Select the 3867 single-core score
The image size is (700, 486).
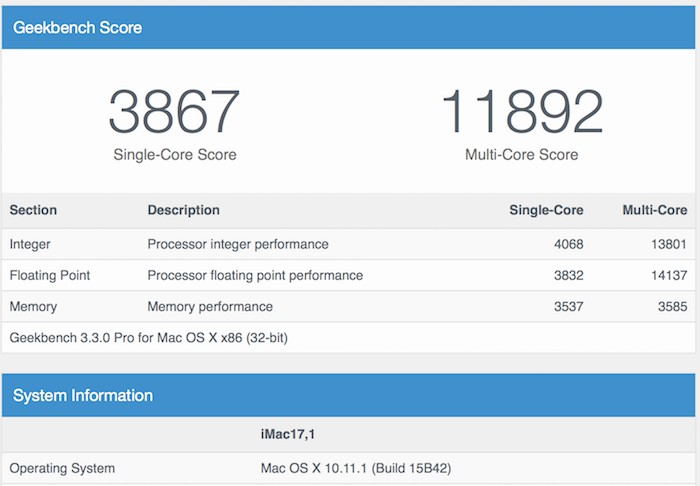pos(174,112)
